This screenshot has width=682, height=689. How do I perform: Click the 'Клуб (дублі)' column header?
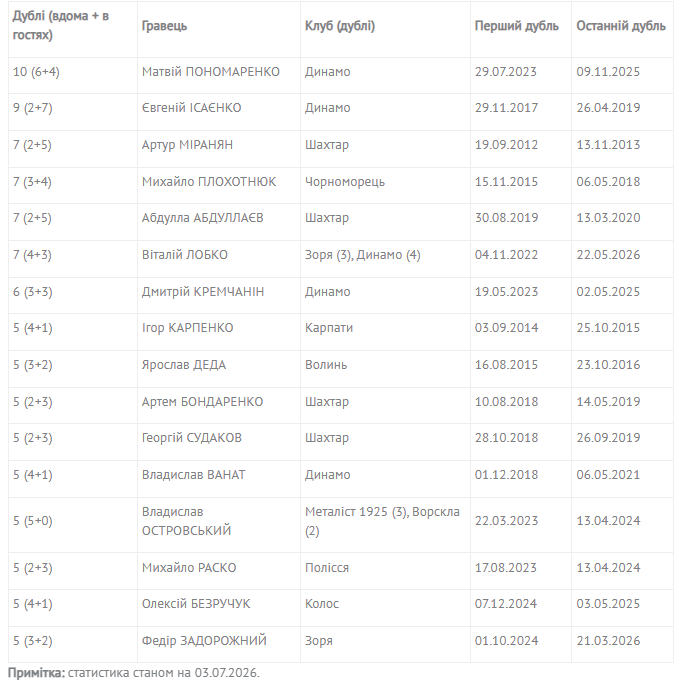coord(340,26)
